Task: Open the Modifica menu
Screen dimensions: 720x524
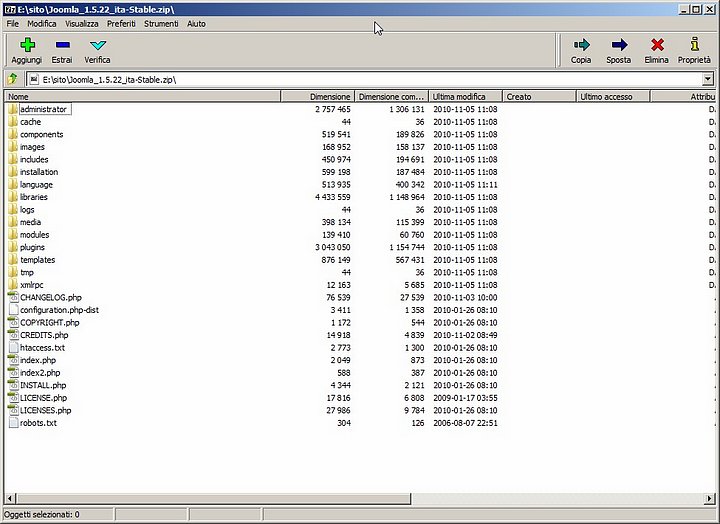Action: point(42,23)
